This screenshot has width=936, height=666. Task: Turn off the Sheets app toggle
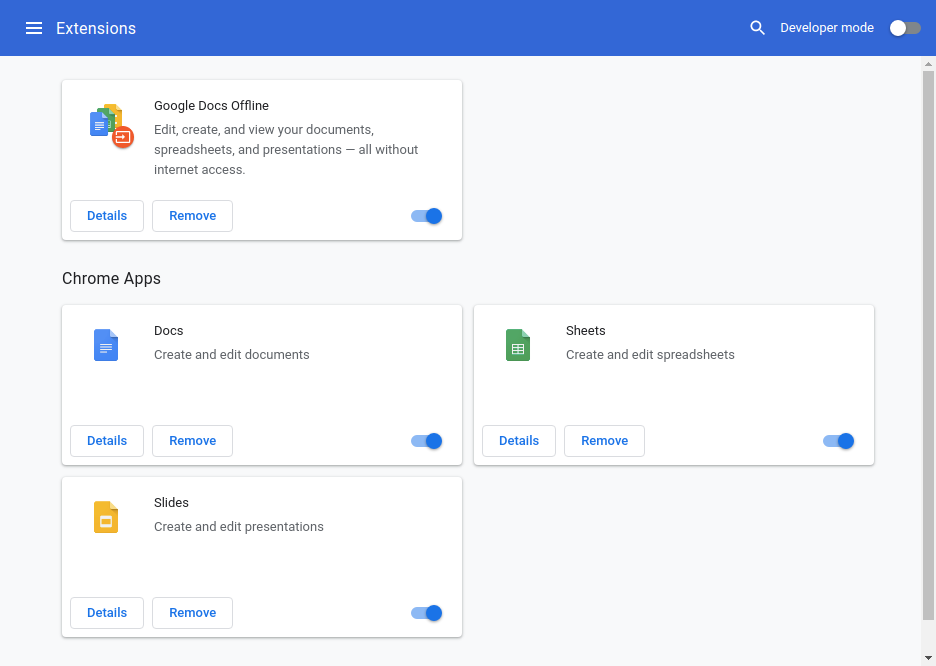click(838, 441)
